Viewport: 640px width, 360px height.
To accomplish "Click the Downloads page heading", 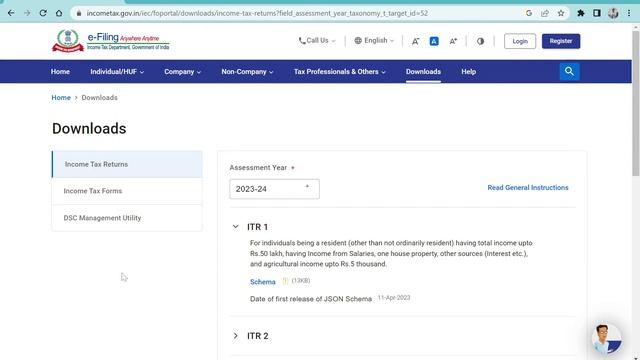I will coord(89,129).
